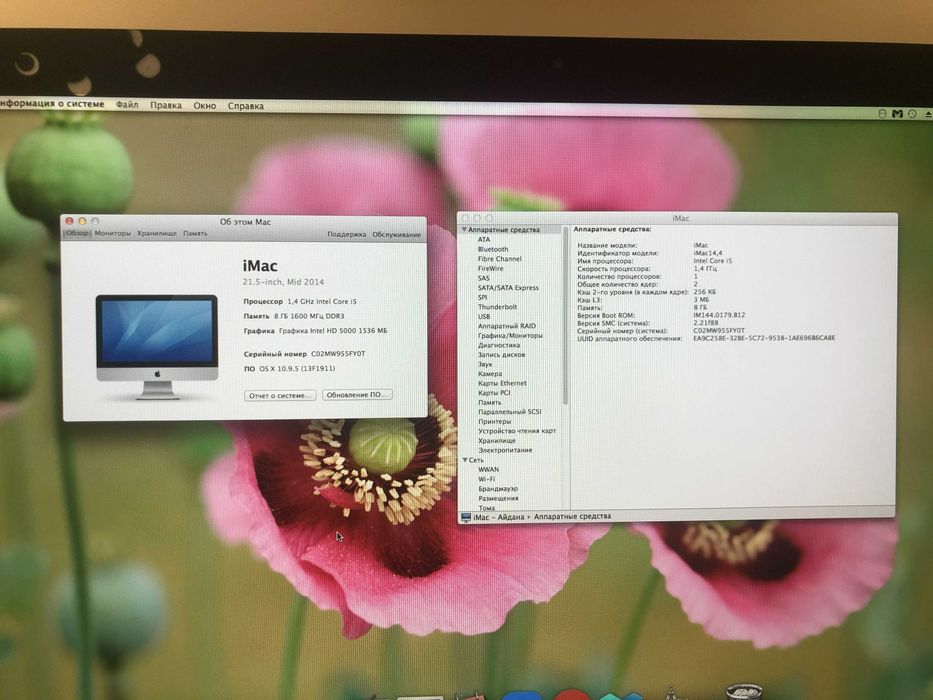Viewport: 933px width, 700px height.
Task: Select Хранилище in the System Information sidebar
Action: pos(497,440)
